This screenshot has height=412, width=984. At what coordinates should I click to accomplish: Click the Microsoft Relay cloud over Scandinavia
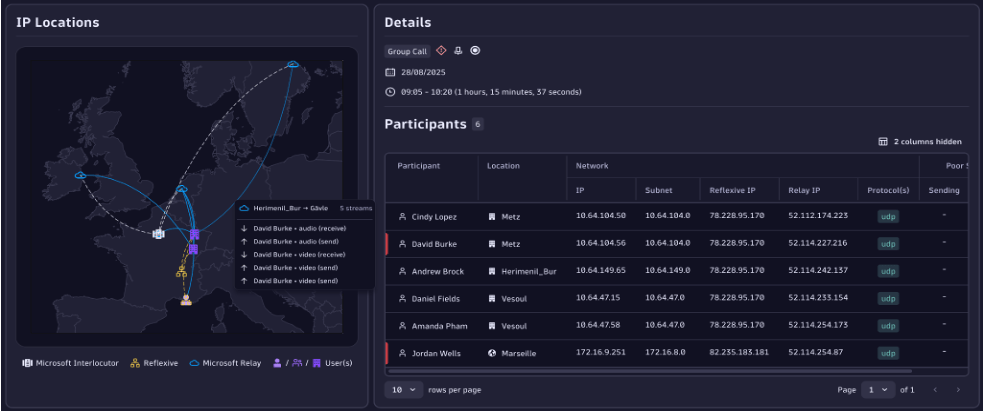pyautogui.click(x=293, y=65)
